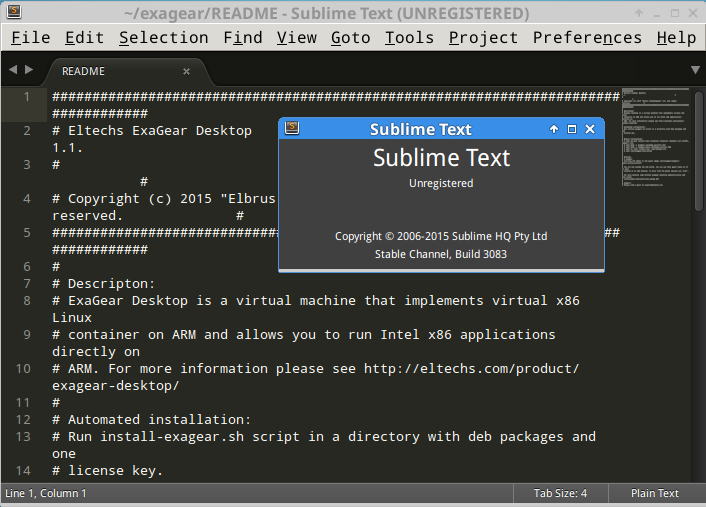Click line number 10 in the gutter
This screenshot has height=507, width=706.
[x=23, y=369]
